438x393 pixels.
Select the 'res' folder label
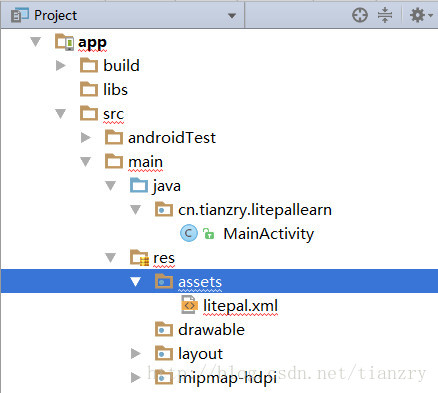[x=164, y=259]
